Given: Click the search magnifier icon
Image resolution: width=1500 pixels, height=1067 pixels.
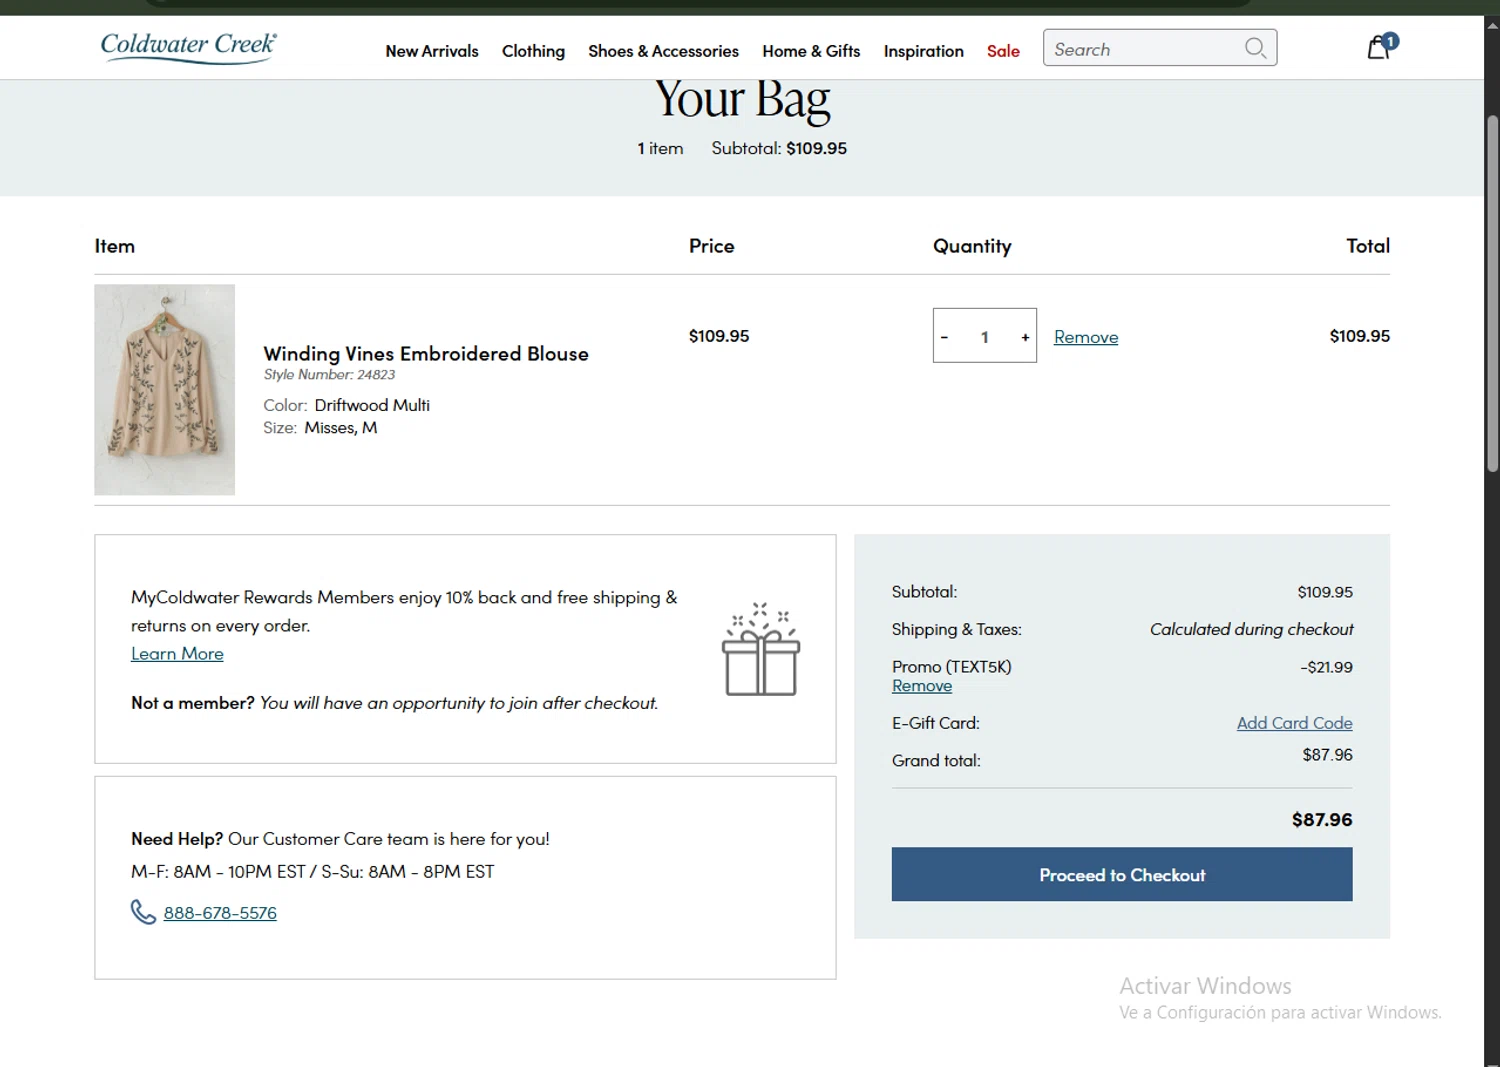Looking at the screenshot, I should click(1255, 48).
